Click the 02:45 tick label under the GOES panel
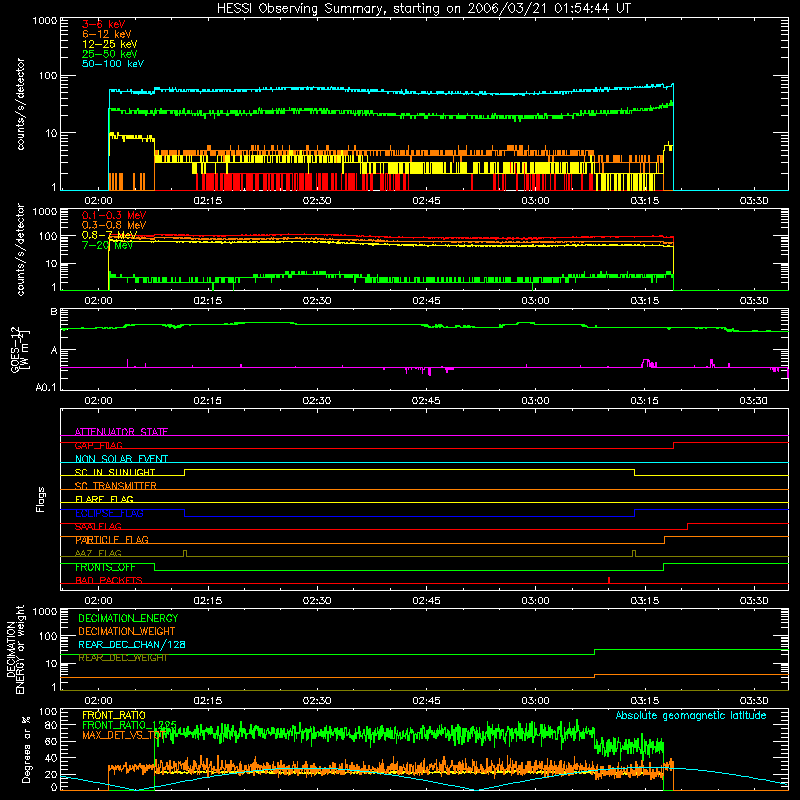800x800 pixels. [x=426, y=401]
